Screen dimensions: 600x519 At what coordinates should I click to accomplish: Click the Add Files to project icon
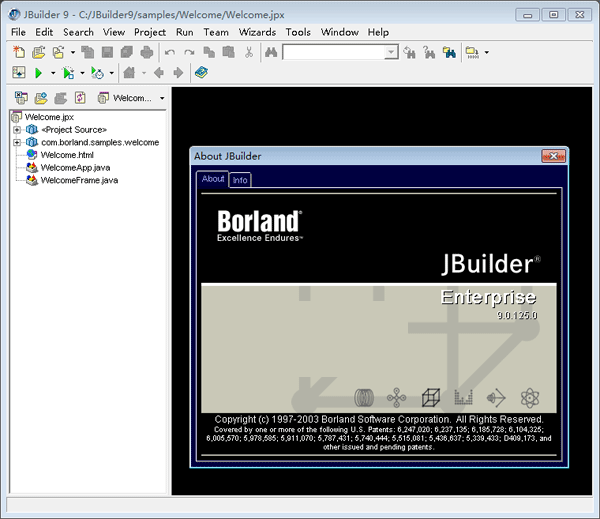click(41, 98)
